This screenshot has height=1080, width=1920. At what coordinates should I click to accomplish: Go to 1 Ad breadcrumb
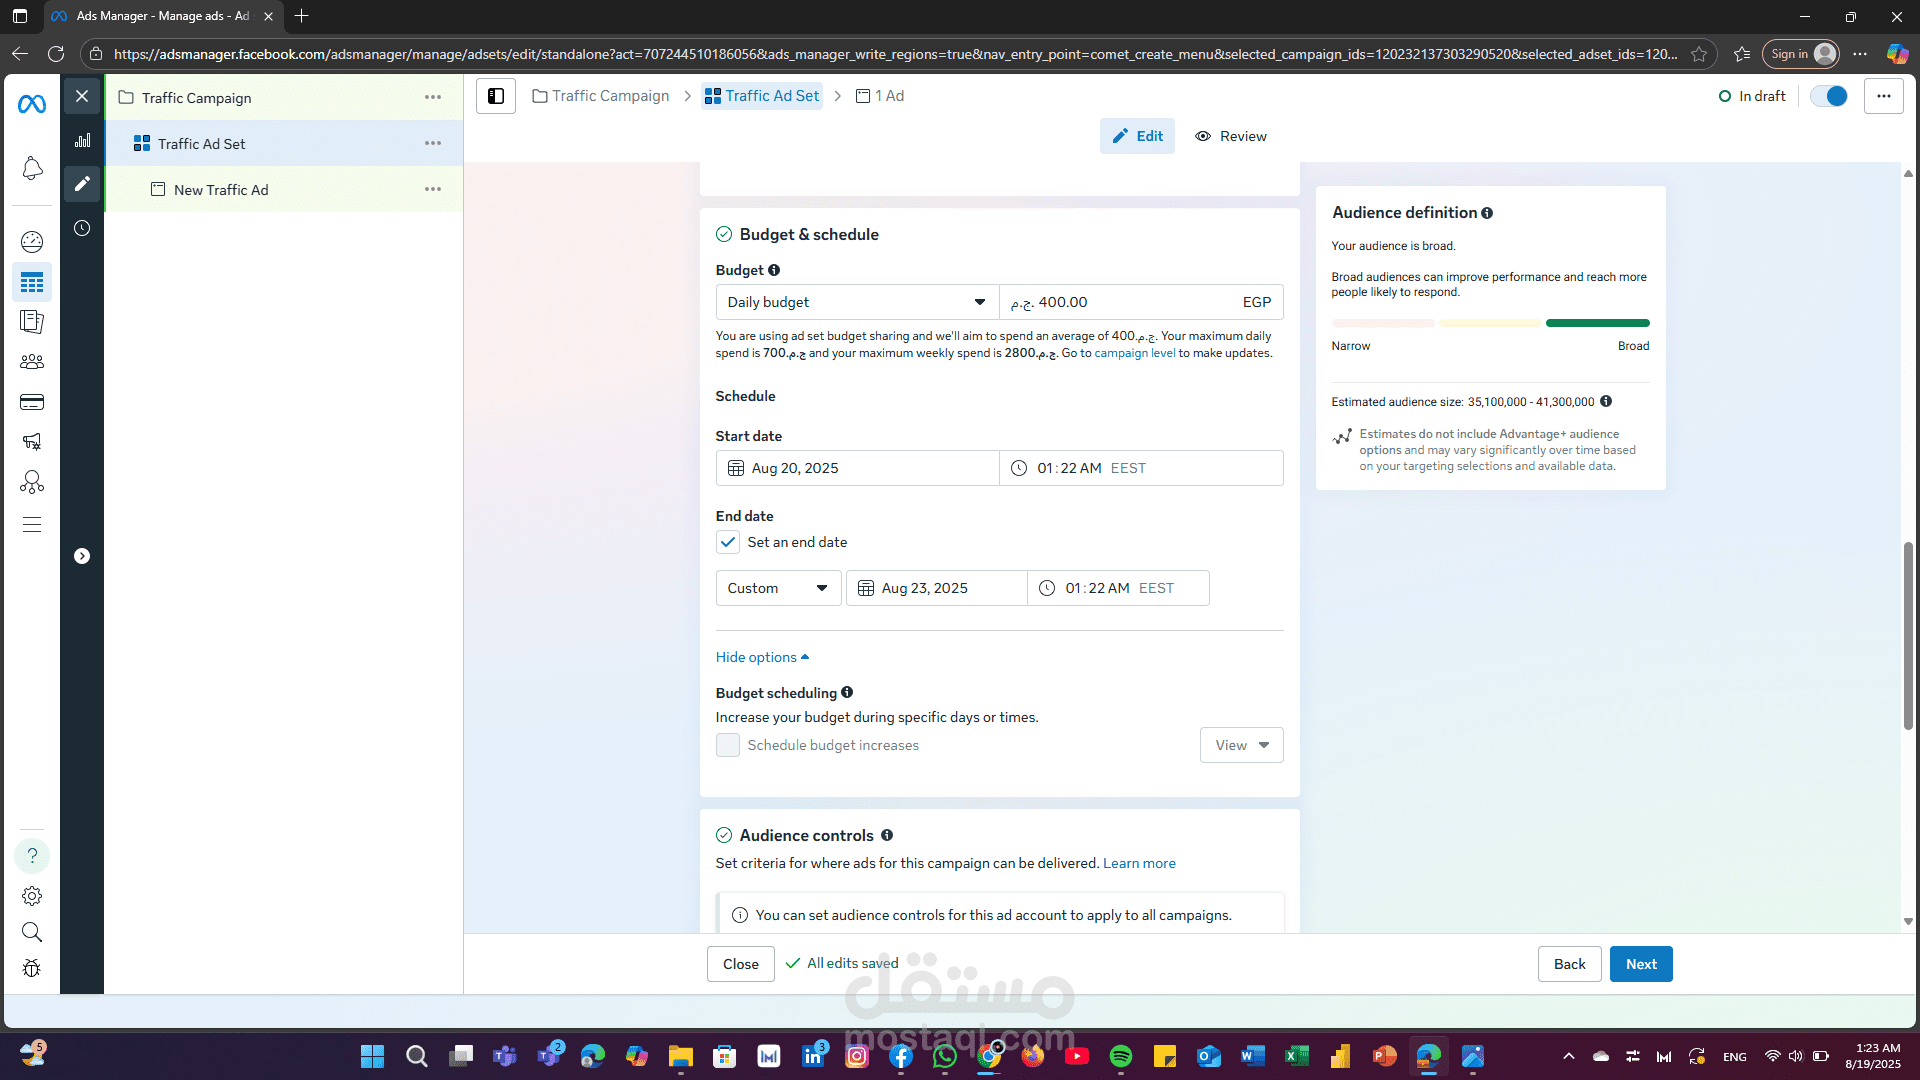[x=880, y=96]
